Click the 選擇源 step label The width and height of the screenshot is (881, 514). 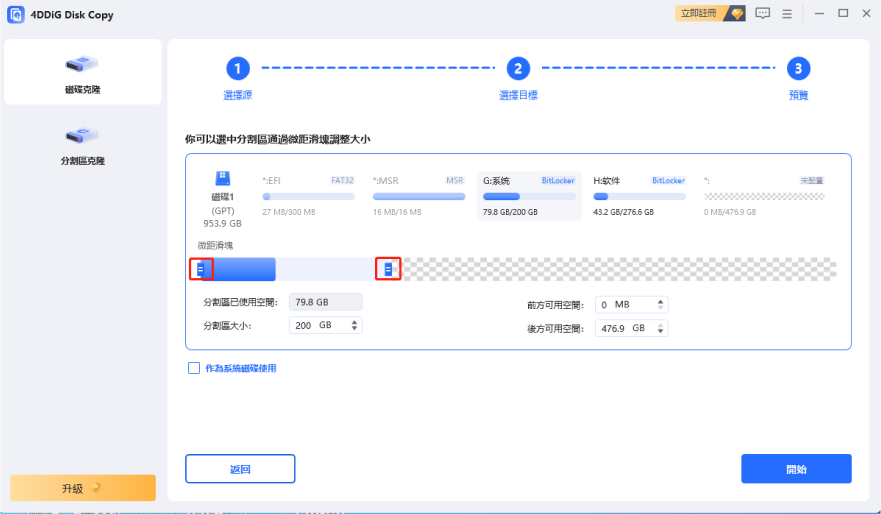[238, 95]
